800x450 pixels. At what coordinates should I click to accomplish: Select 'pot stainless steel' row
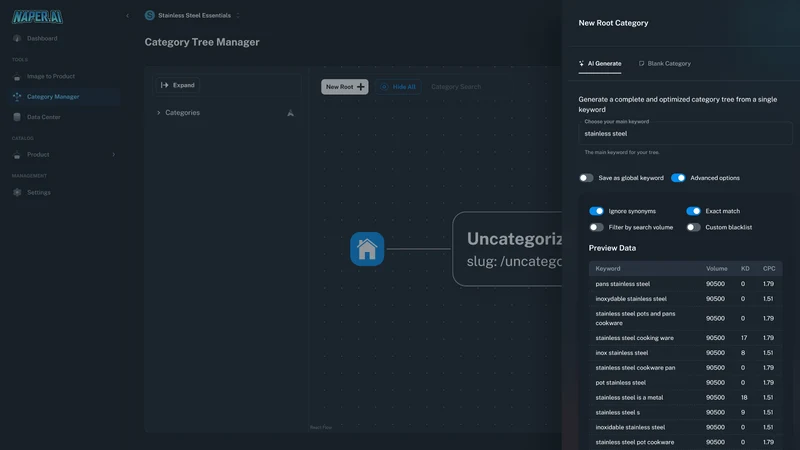point(685,383)
